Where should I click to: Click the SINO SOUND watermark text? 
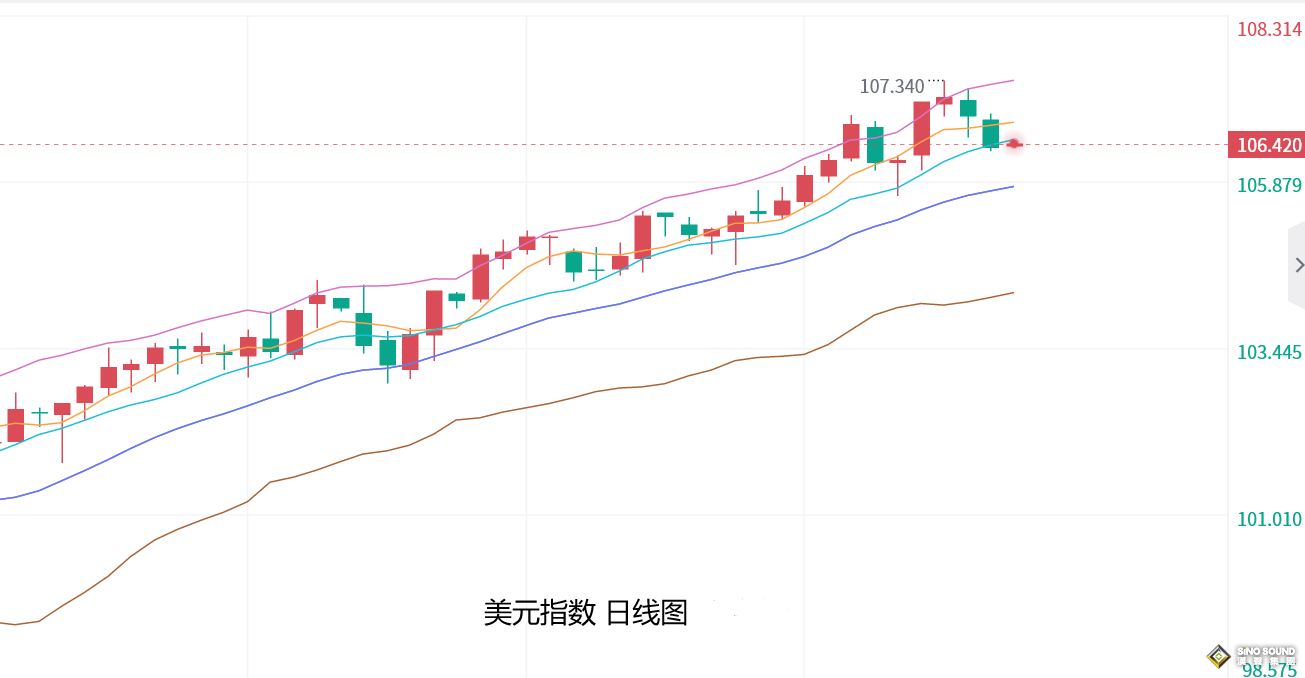tap(1265, 652)
